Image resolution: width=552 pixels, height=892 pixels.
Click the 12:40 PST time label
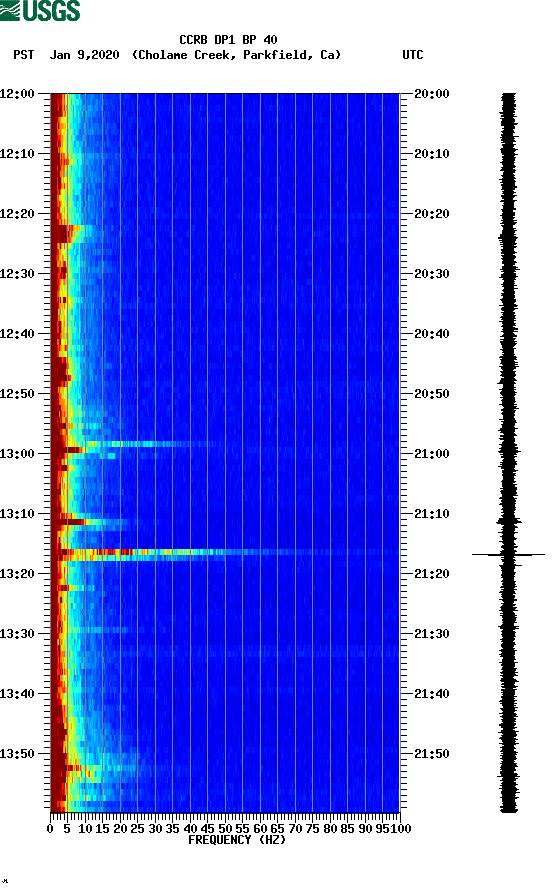(18, 333)
